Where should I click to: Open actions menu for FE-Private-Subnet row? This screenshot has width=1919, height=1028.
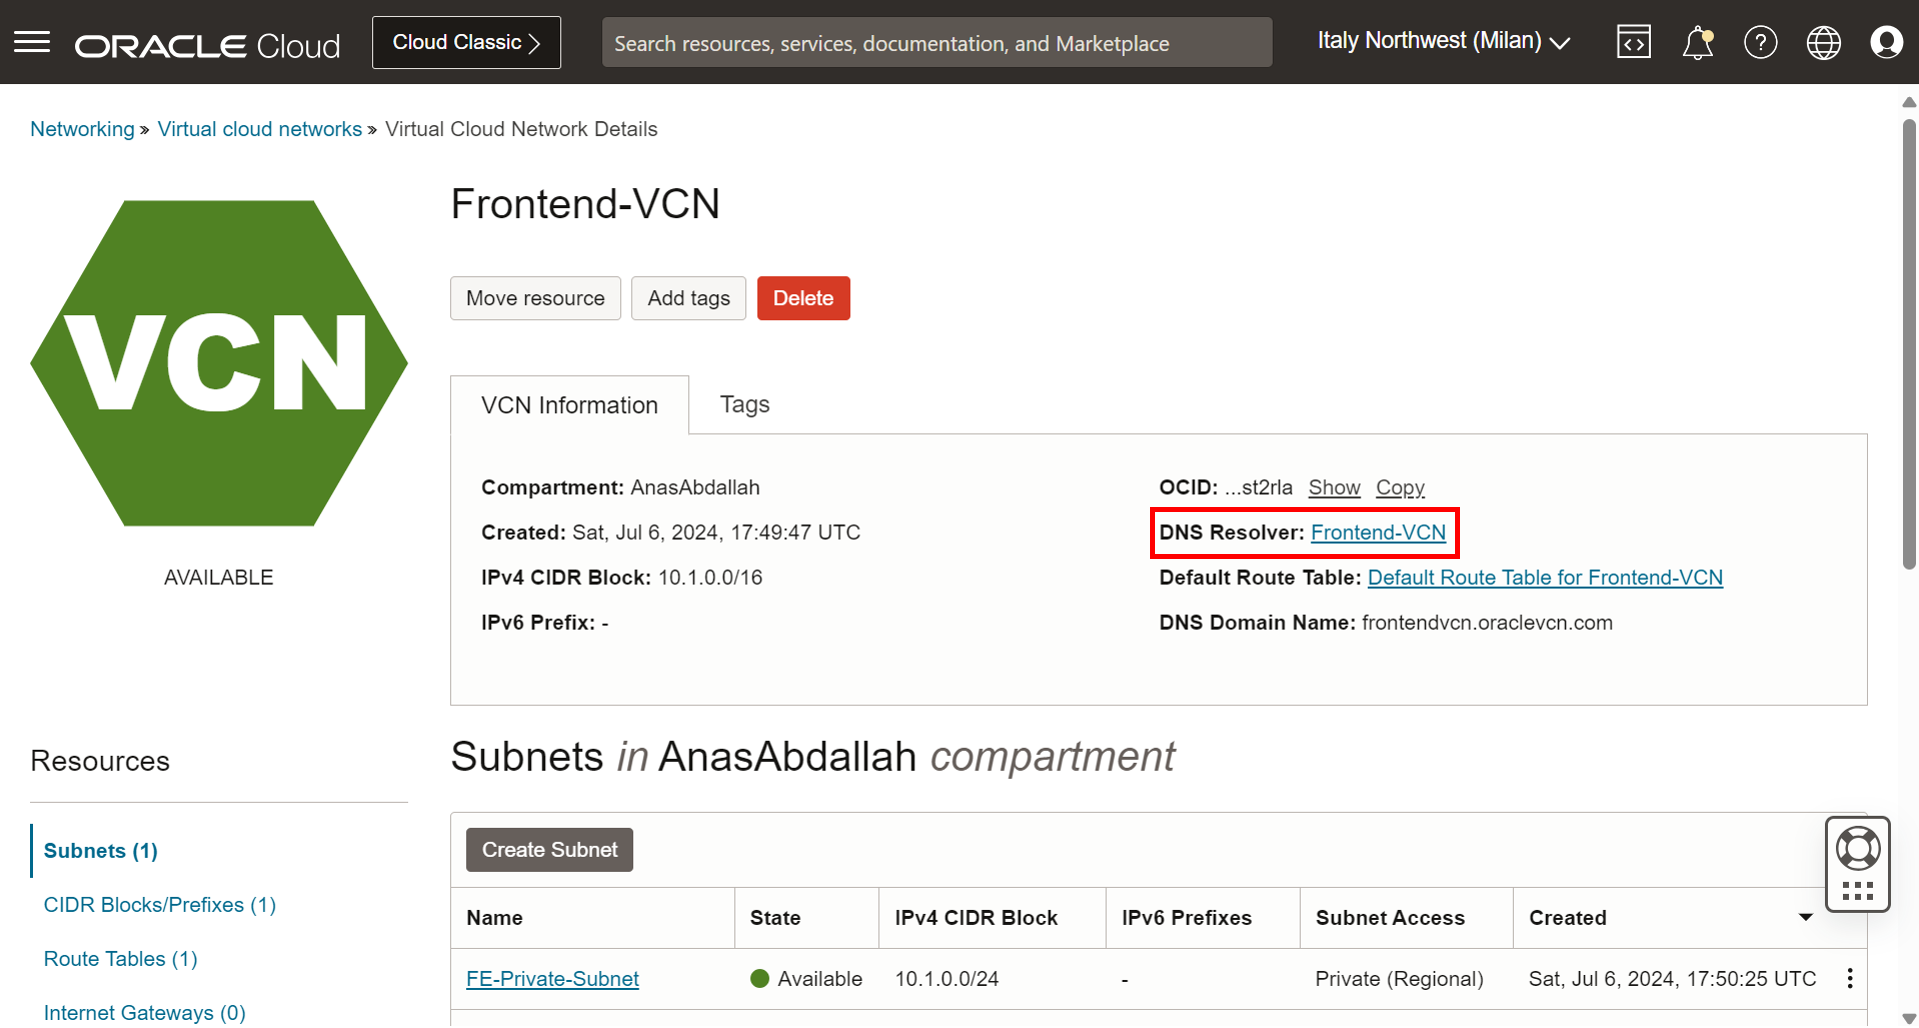coord(1849,978)
